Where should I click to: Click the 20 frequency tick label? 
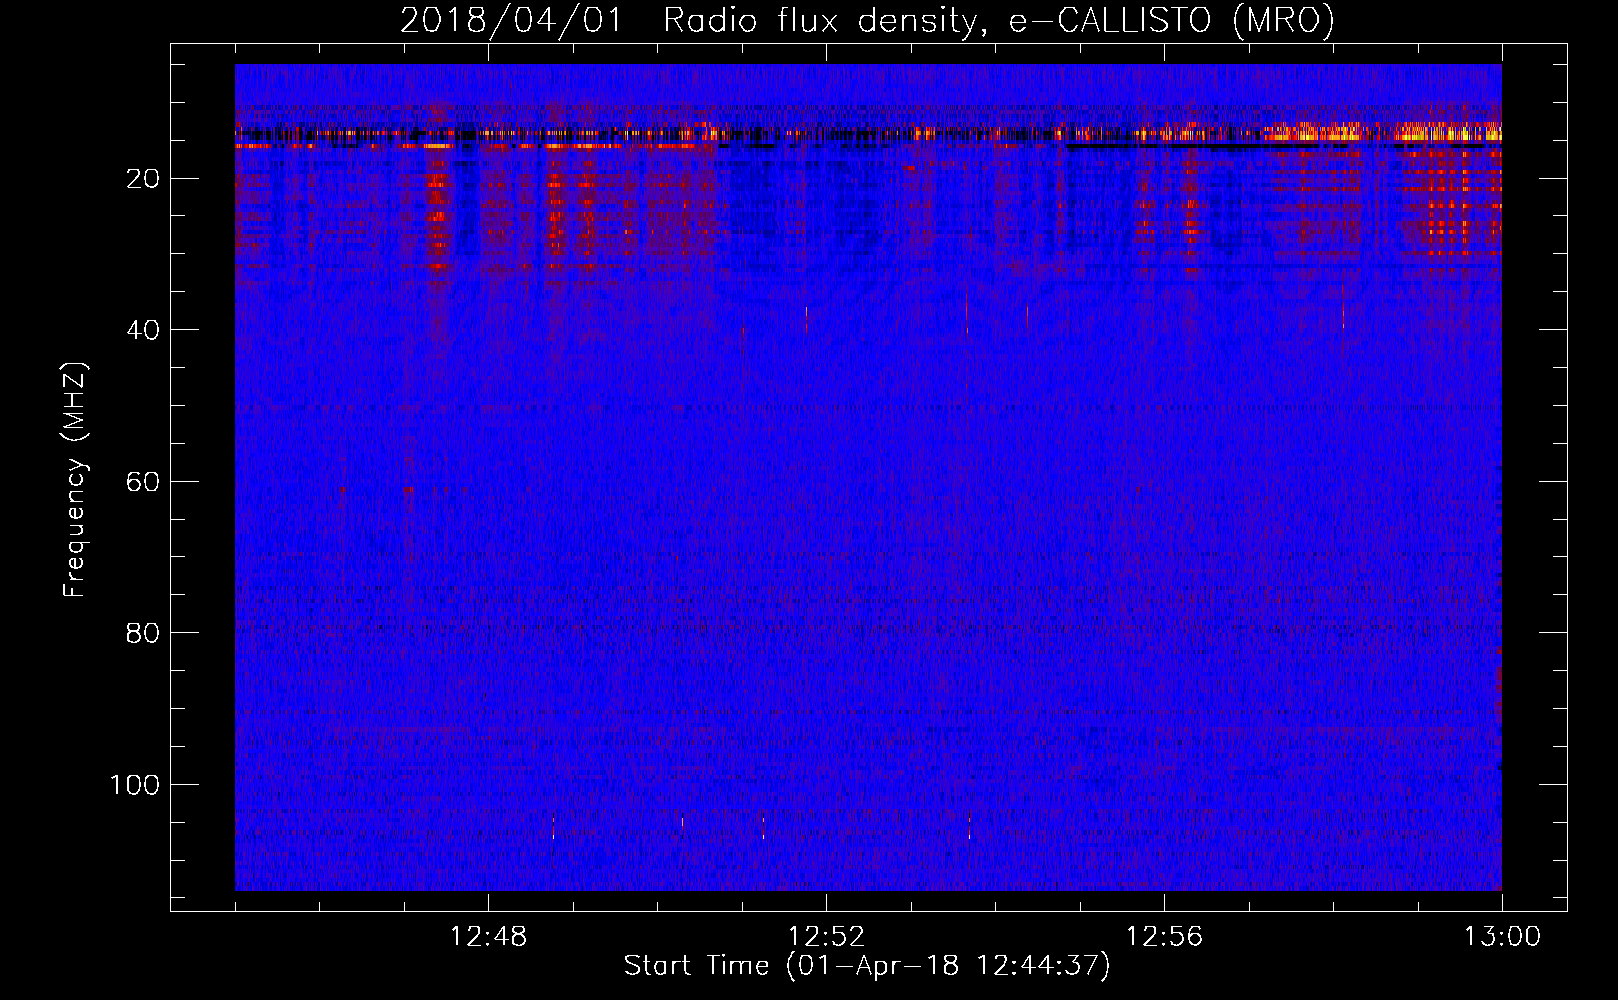143,179
